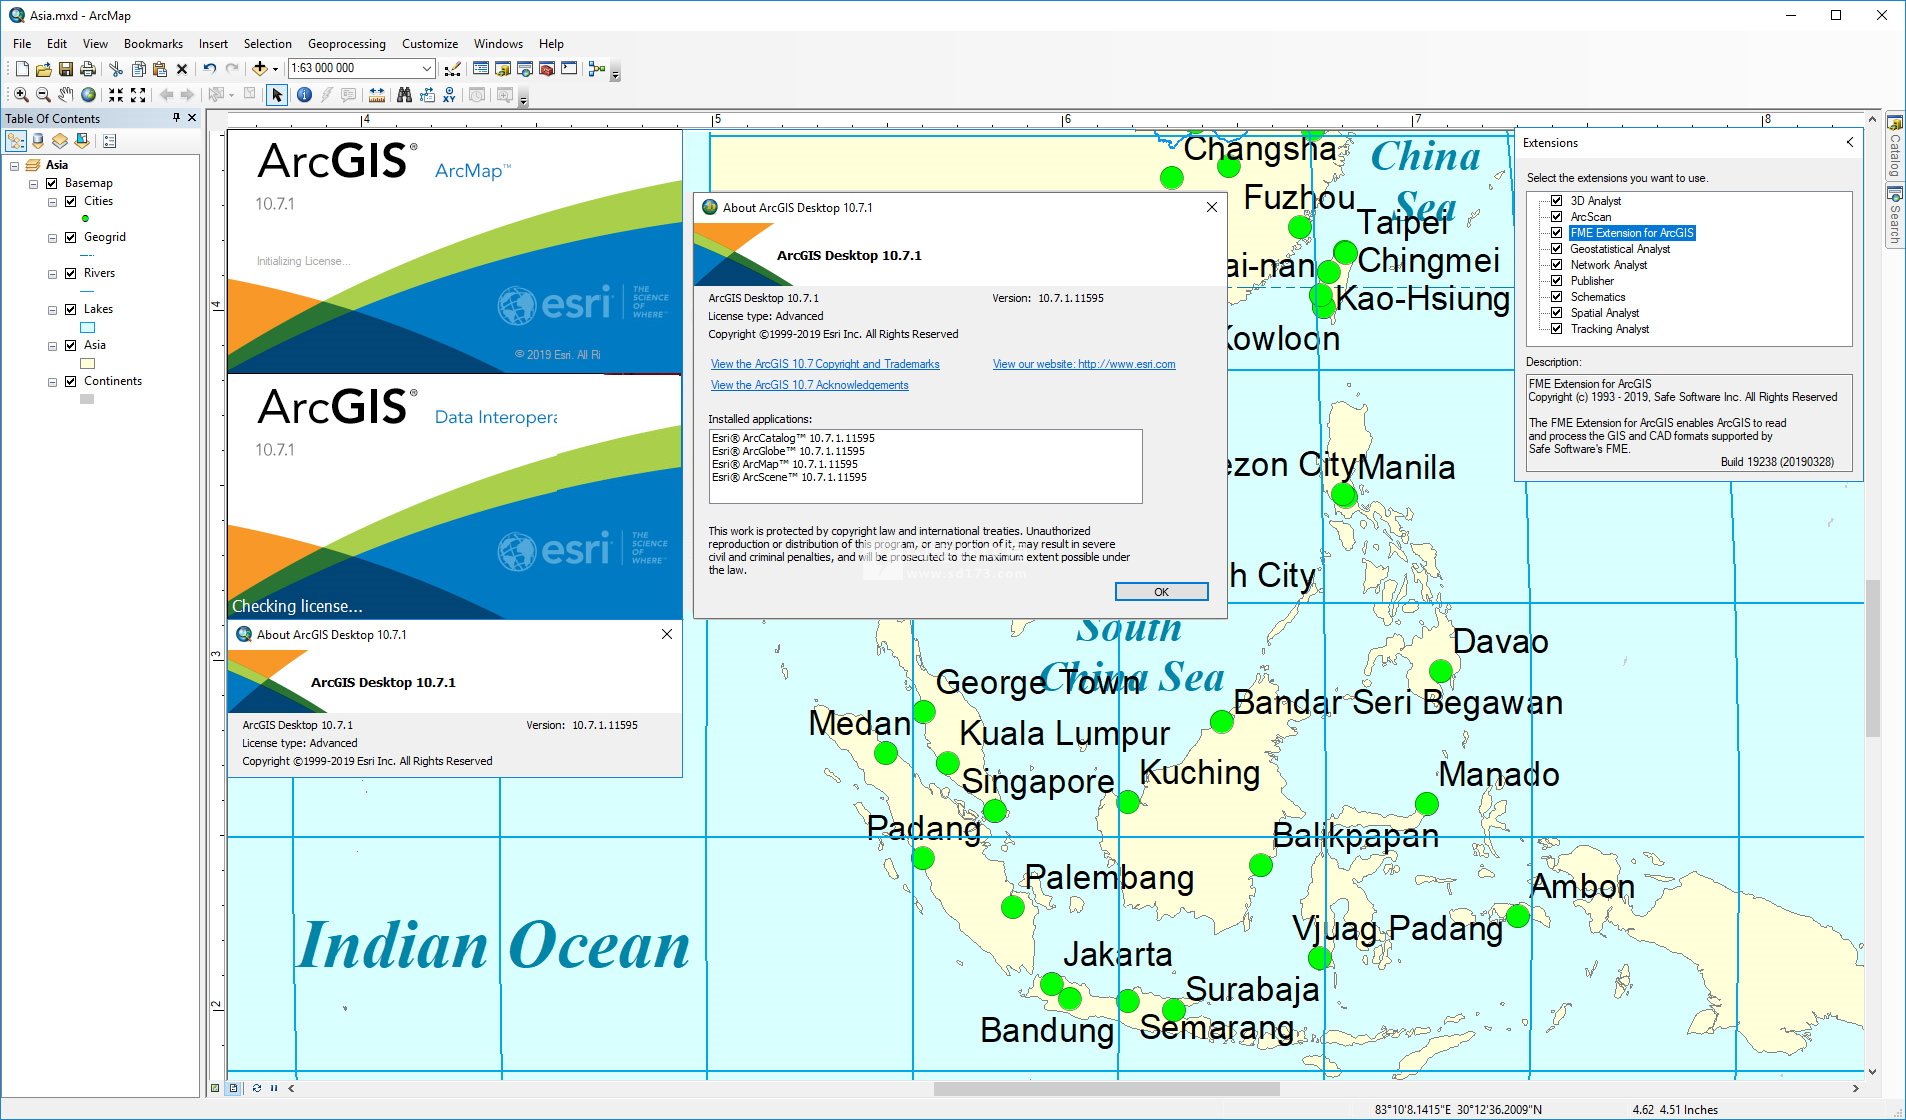The width and height of the screenshot is (1906, 1120).
Task: Visit the esri.com website link
Action: tap(1084, 364)
